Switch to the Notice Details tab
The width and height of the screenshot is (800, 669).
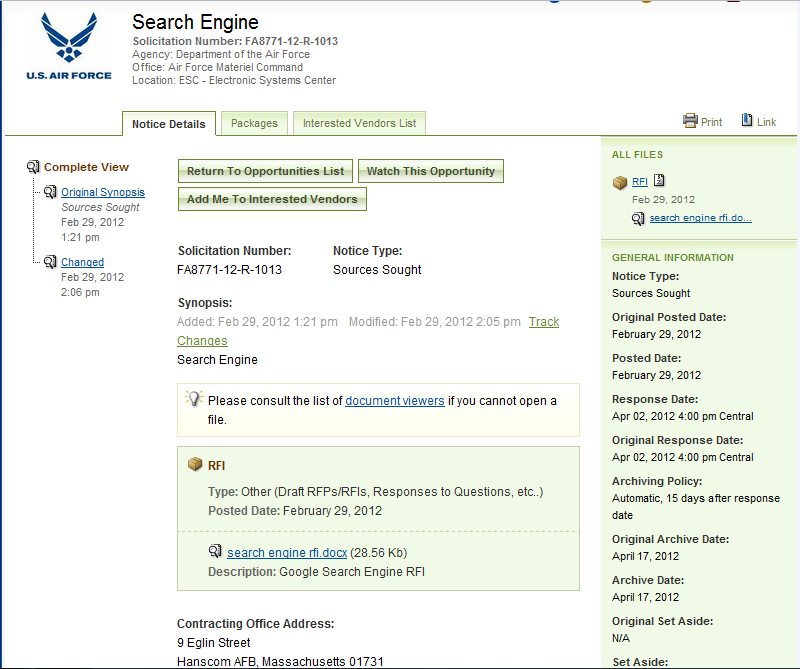(168, 124)
